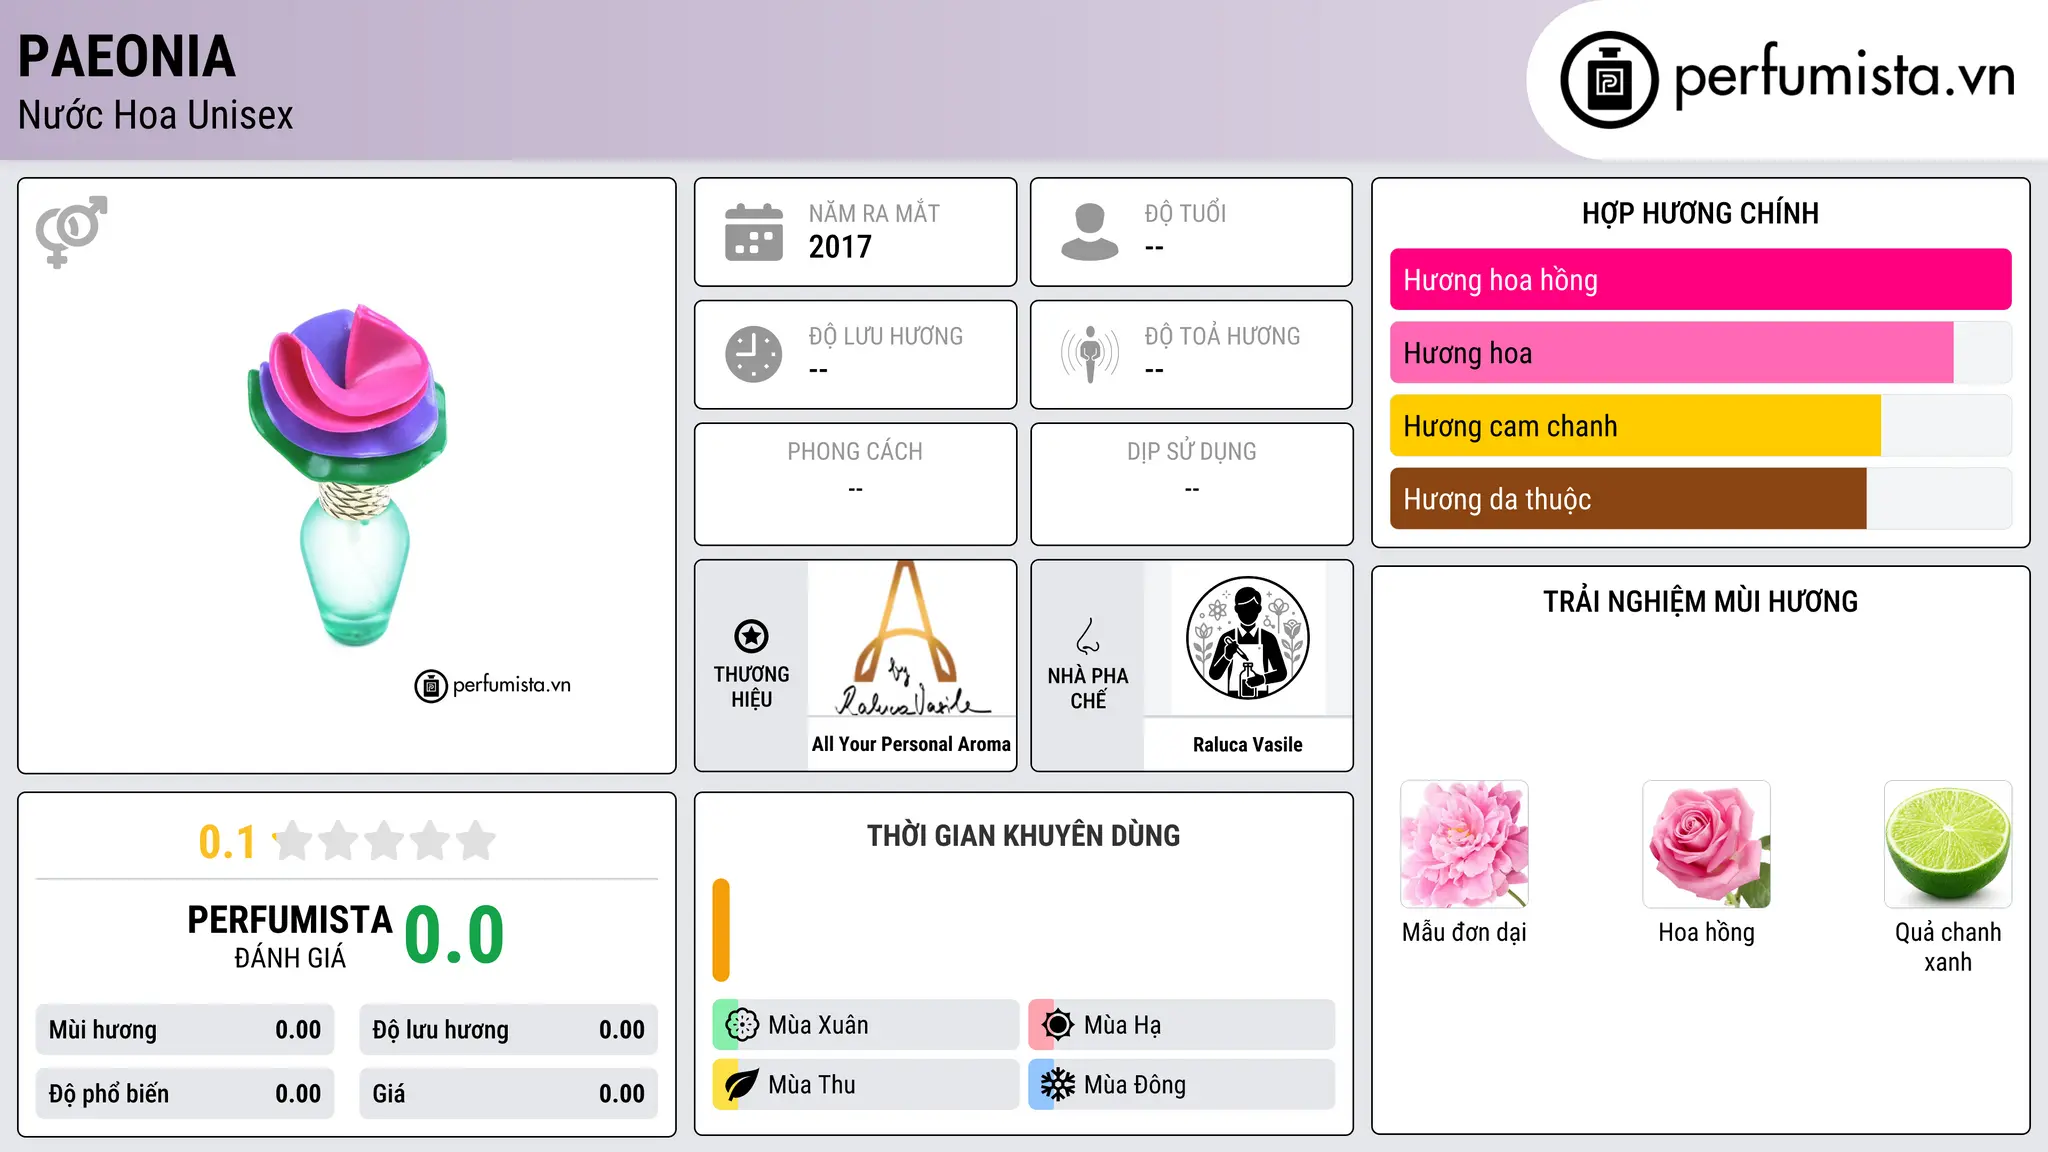
Task: Click the Quả chanh xanh caption text
Action: coord(1948,947)
